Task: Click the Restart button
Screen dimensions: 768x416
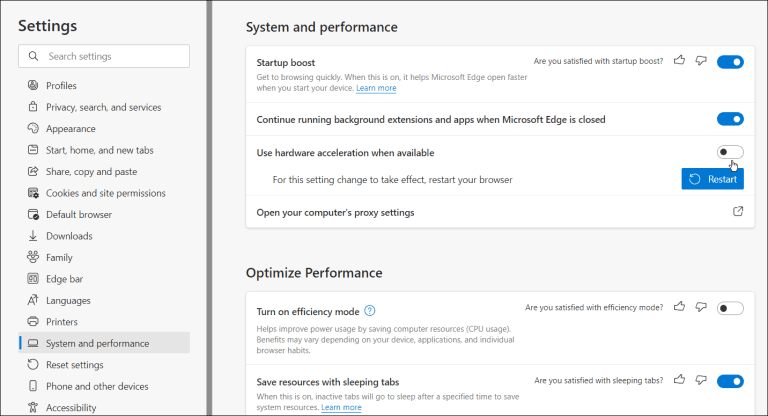Action: 713,179
